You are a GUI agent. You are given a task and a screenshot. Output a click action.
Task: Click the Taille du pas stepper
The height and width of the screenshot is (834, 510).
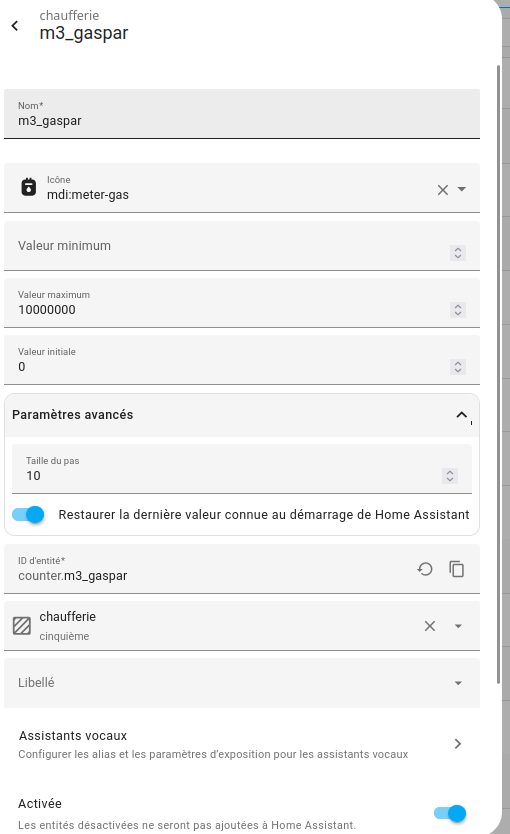(x=450, y=476)
